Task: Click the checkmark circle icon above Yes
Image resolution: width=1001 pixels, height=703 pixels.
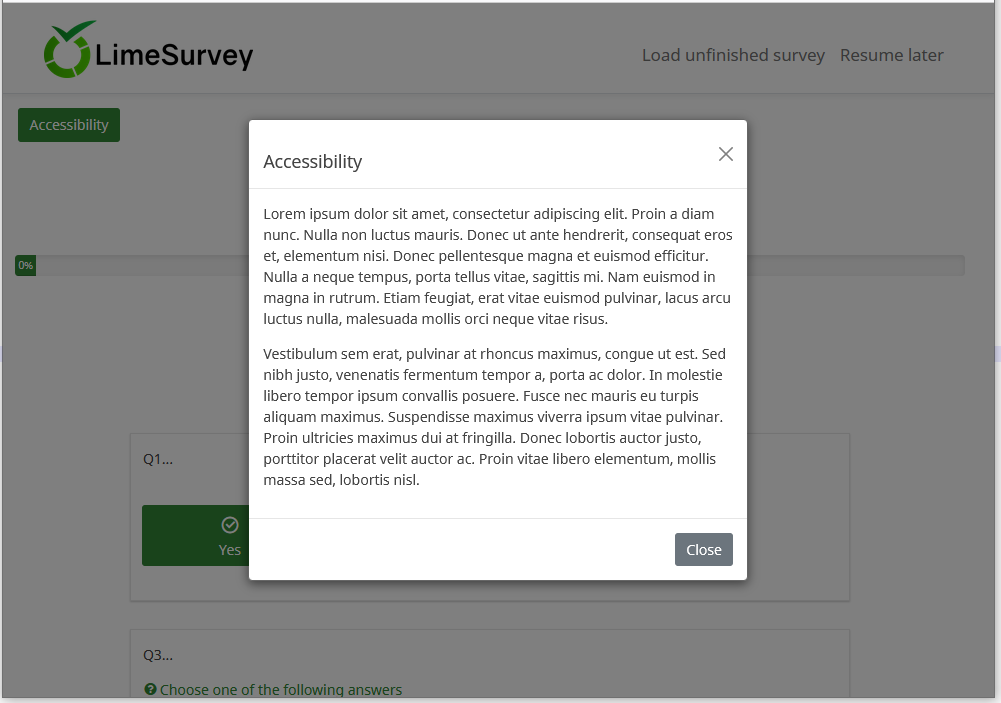Action: coord(230,525)
